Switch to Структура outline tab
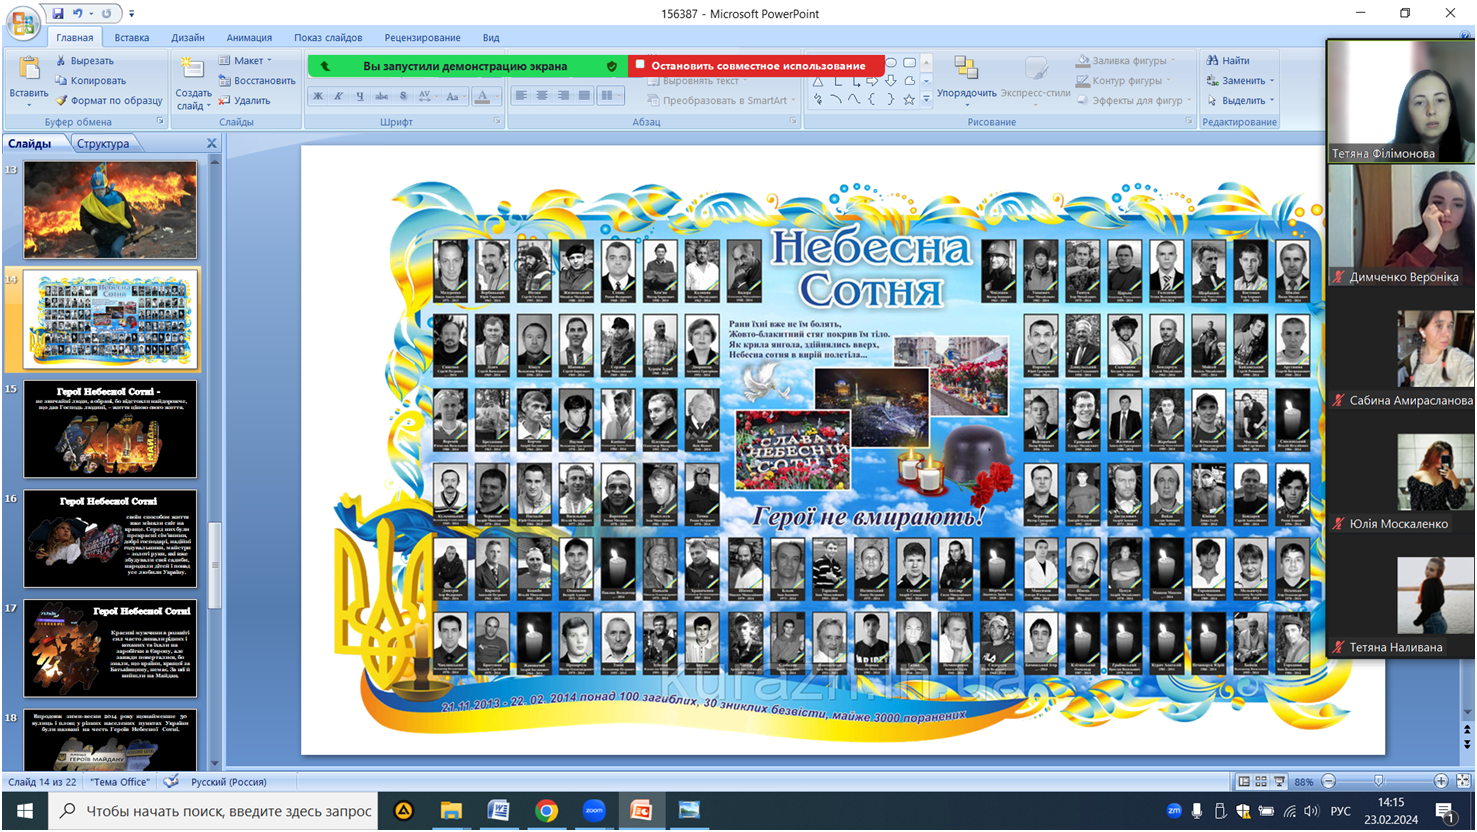1477x832 pixels. 103,144
